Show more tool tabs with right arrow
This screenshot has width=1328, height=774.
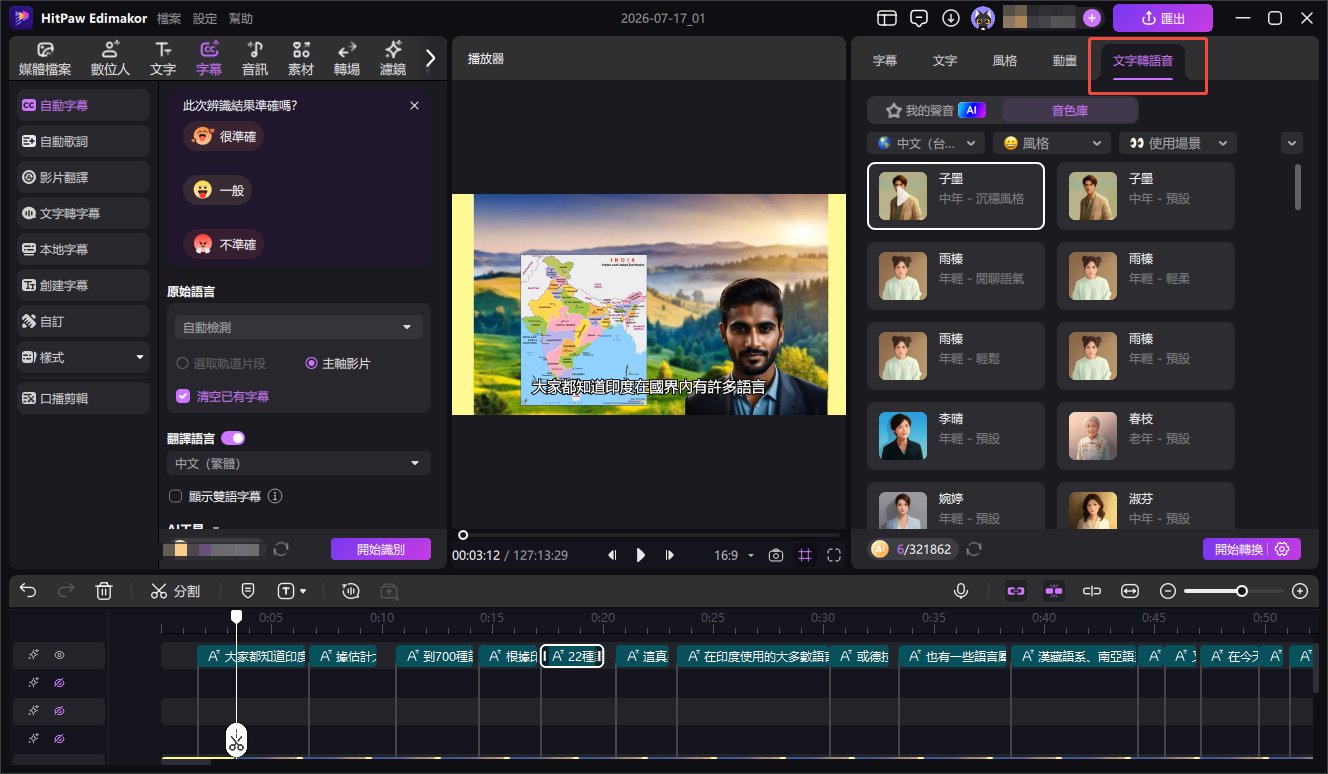(431, 59)
